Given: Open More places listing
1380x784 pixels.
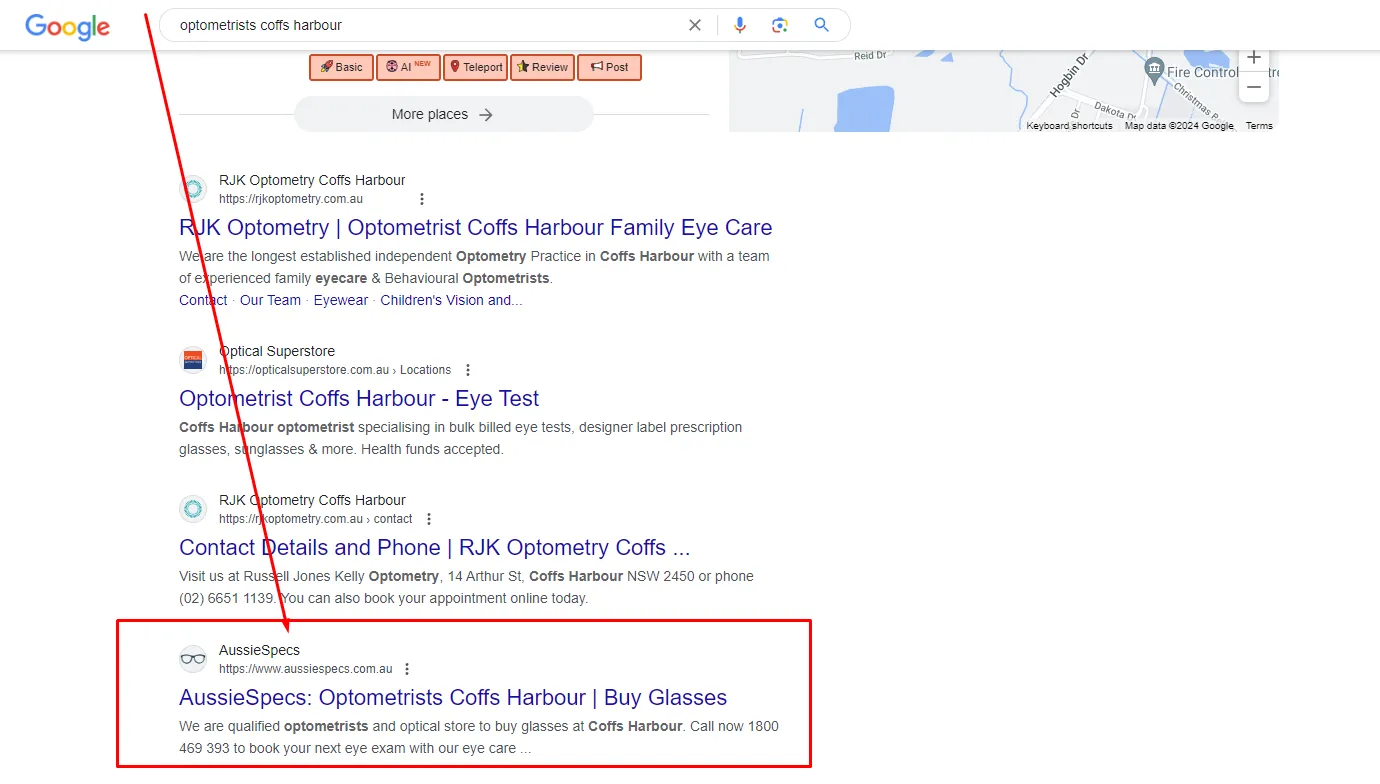Looking at the screenshot, I should point(443,114).
